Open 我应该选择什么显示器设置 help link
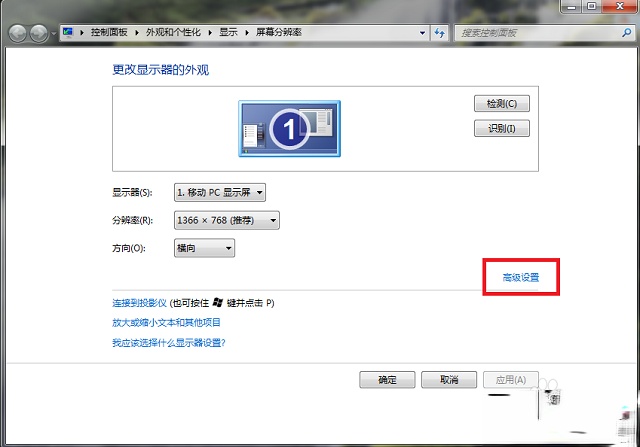 point(169,342)
